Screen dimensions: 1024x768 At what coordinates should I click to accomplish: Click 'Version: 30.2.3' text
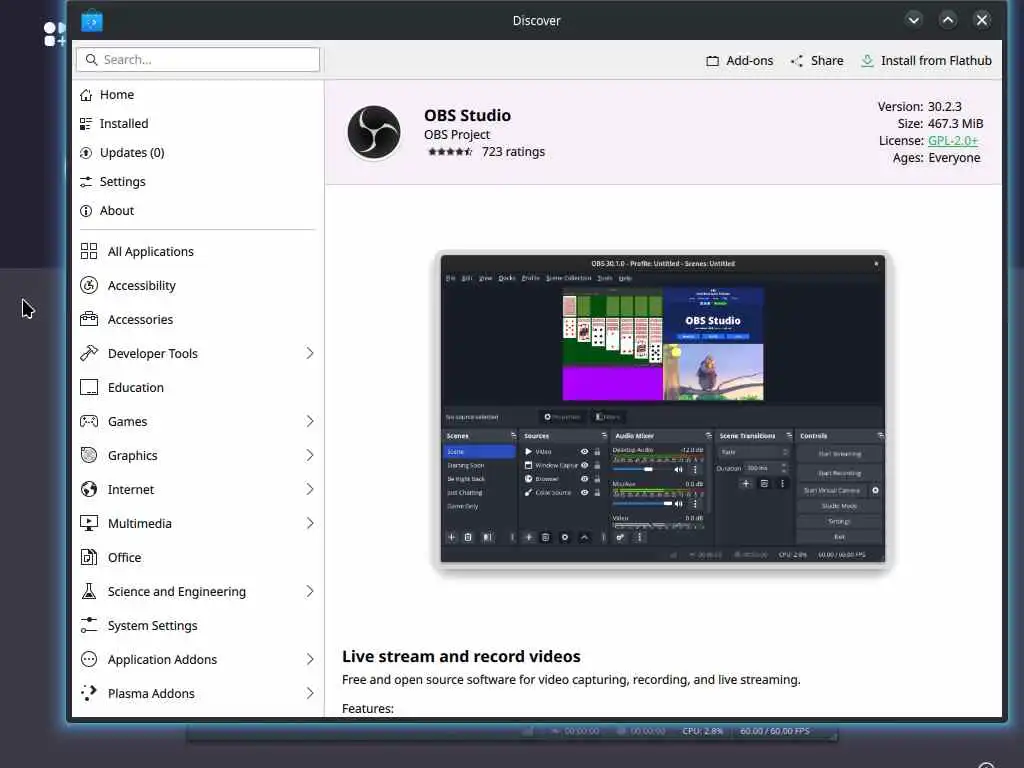920,106
